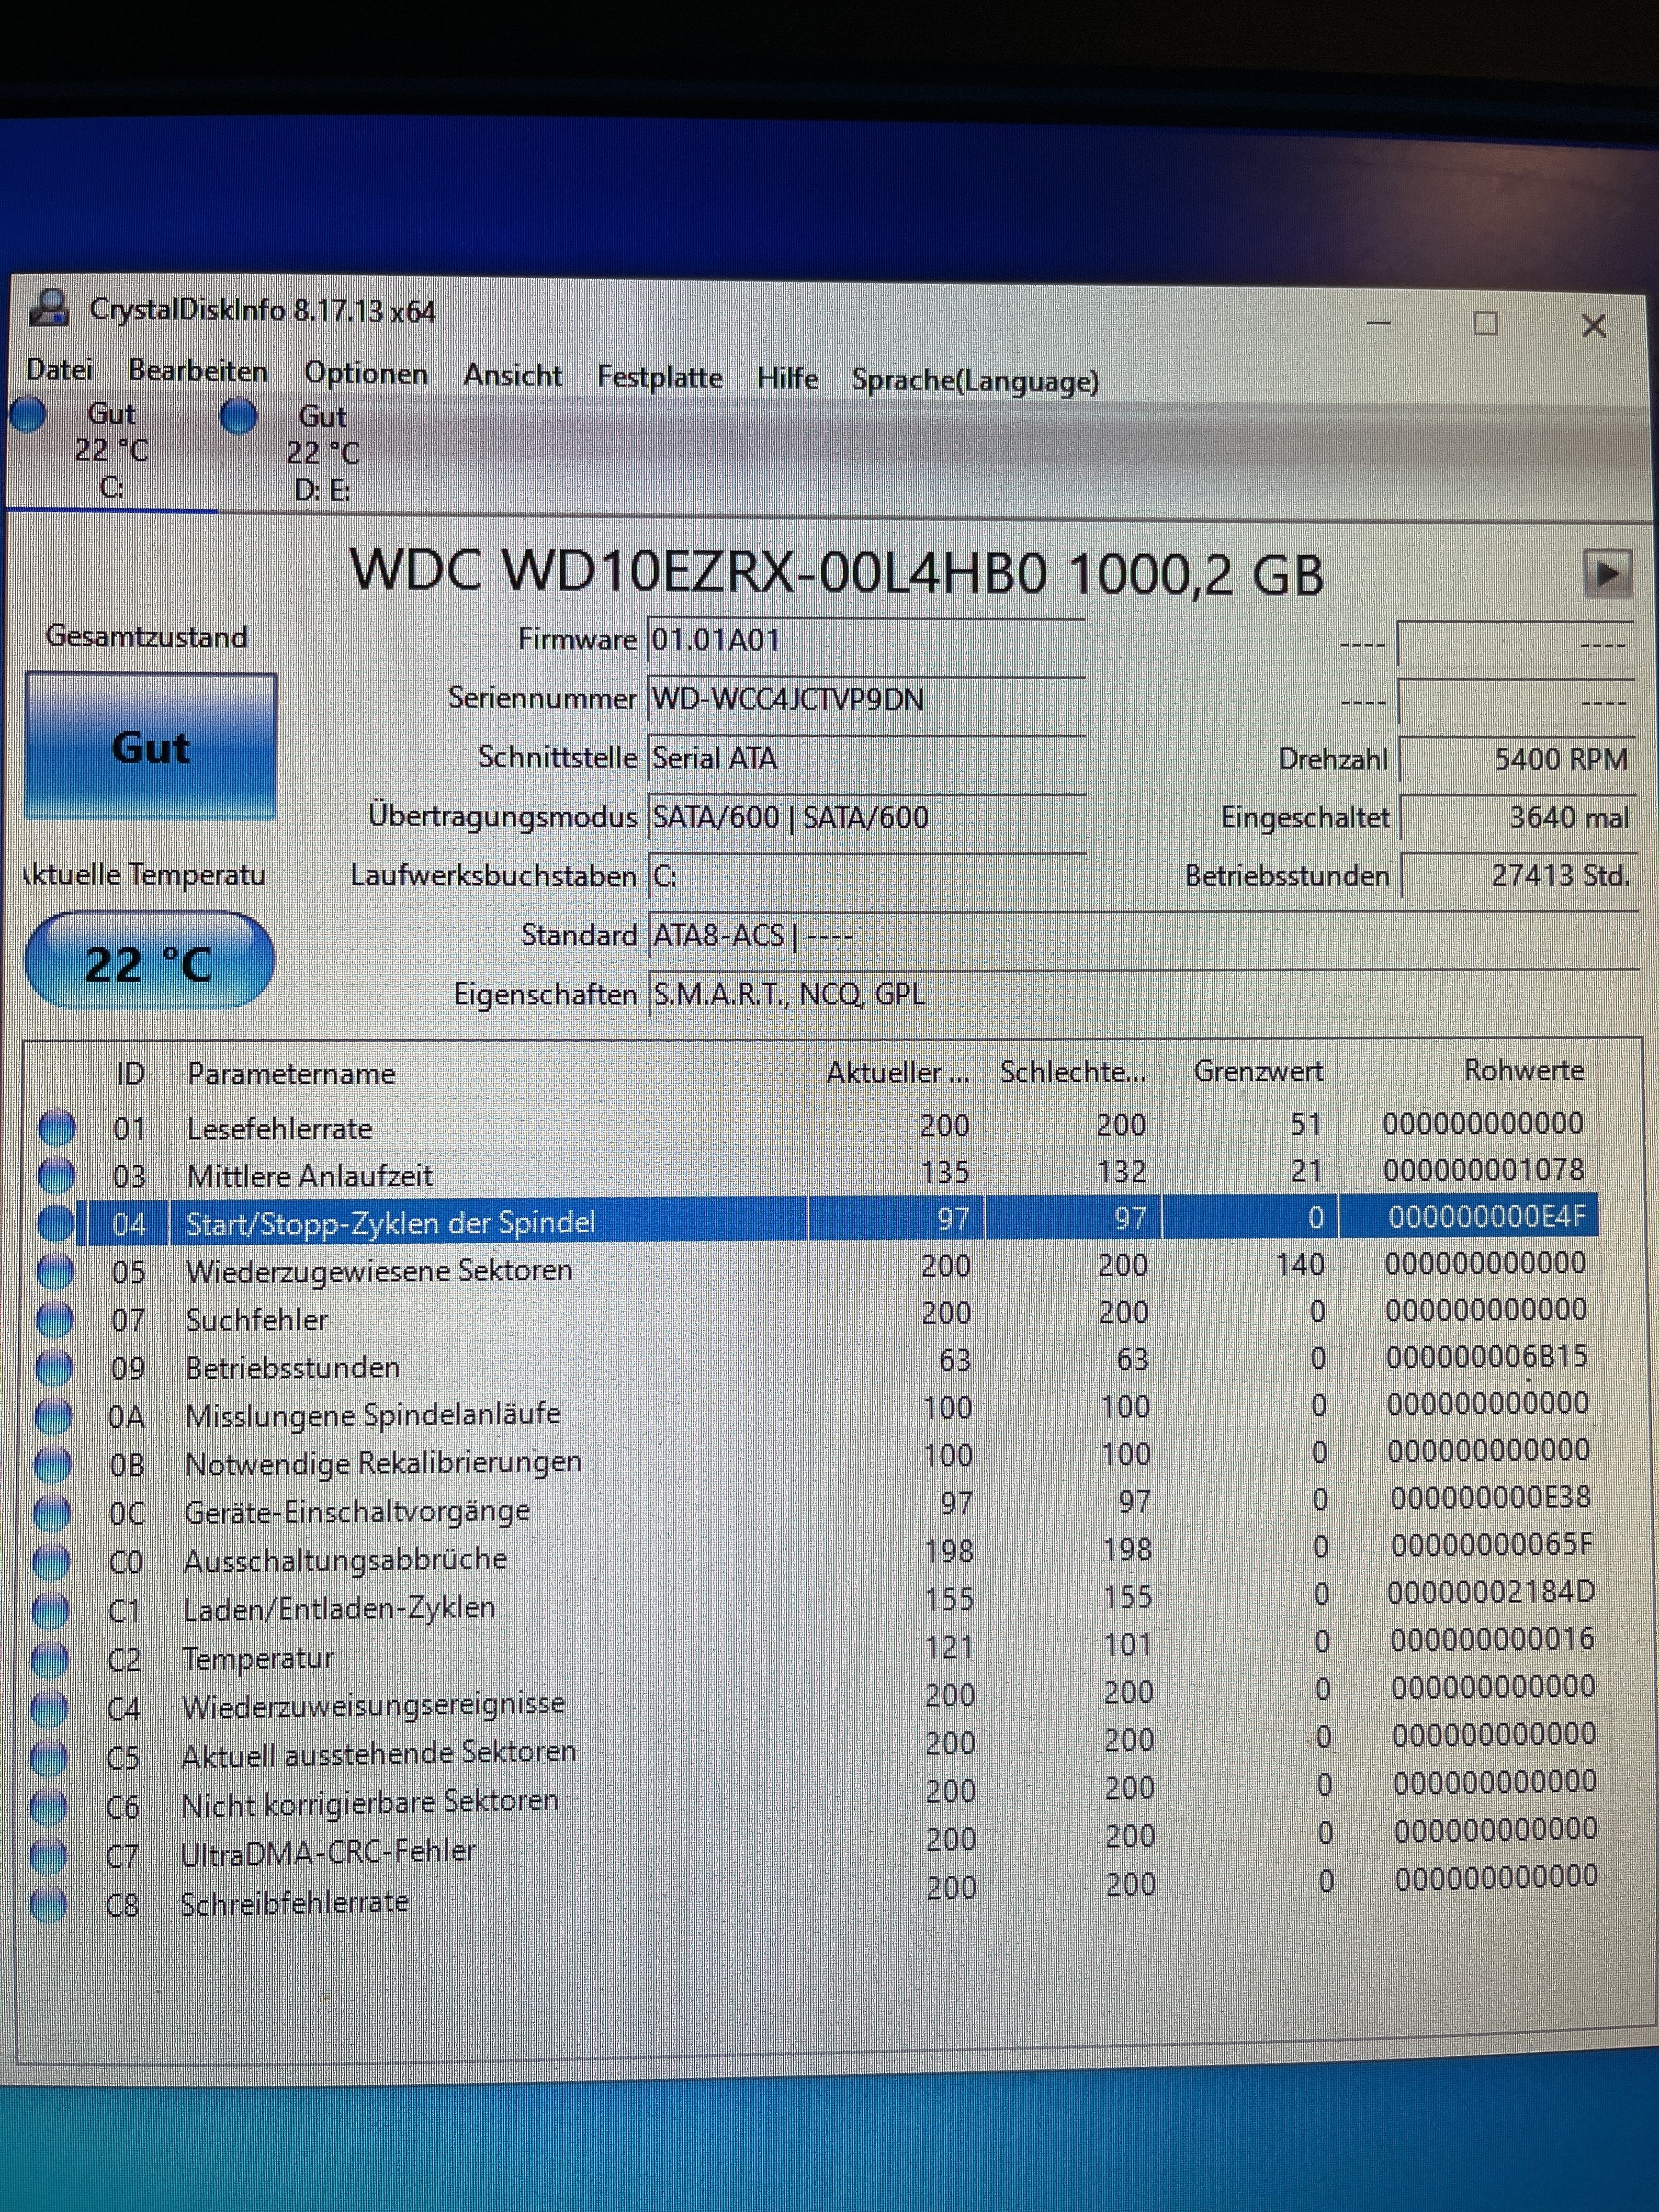Select the Wiederzugewiesene Sektoren row text

(379, 1270)
